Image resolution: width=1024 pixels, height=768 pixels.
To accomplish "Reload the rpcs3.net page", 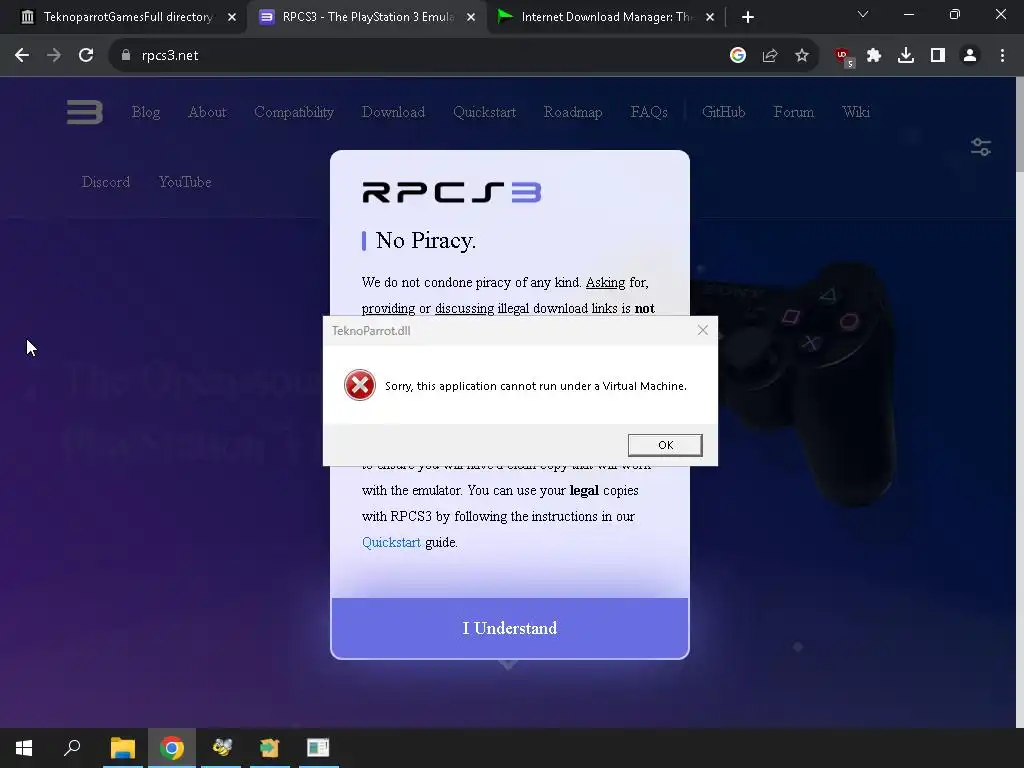I will click(x=86, y=56).
